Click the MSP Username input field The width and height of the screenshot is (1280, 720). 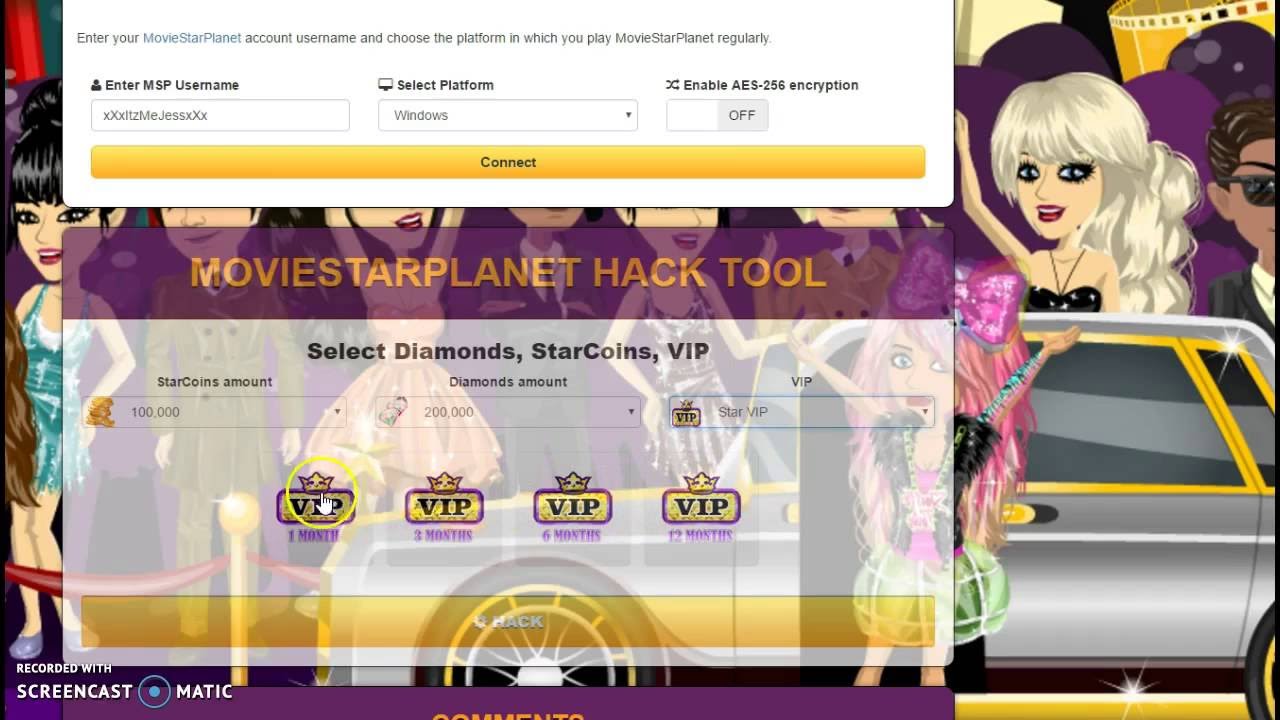pos(220,115)
